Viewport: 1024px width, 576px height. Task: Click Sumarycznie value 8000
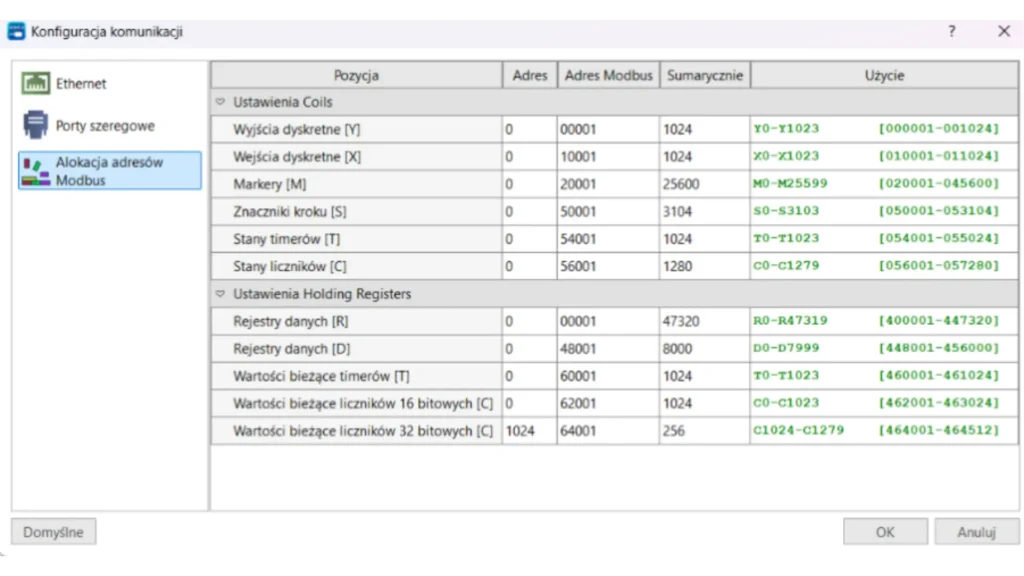pyautogui.click(x=705, y=349)
